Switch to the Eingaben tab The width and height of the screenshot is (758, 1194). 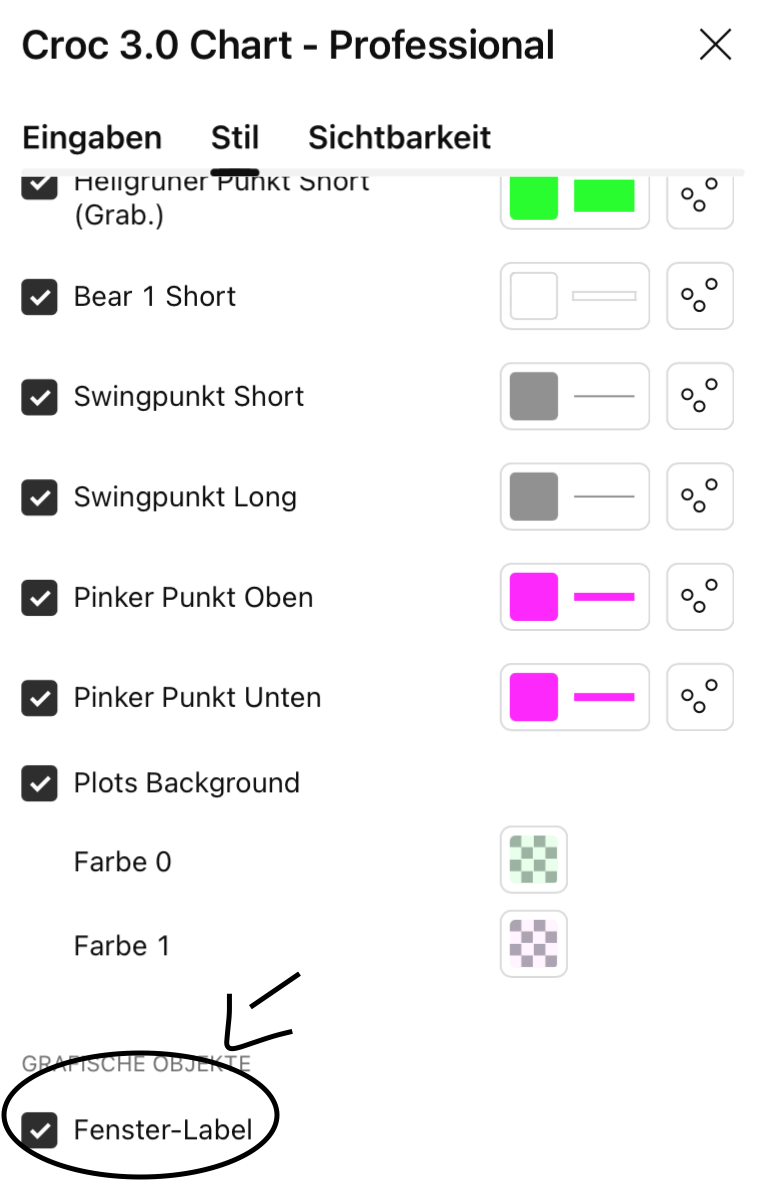(x=92, y=137)
